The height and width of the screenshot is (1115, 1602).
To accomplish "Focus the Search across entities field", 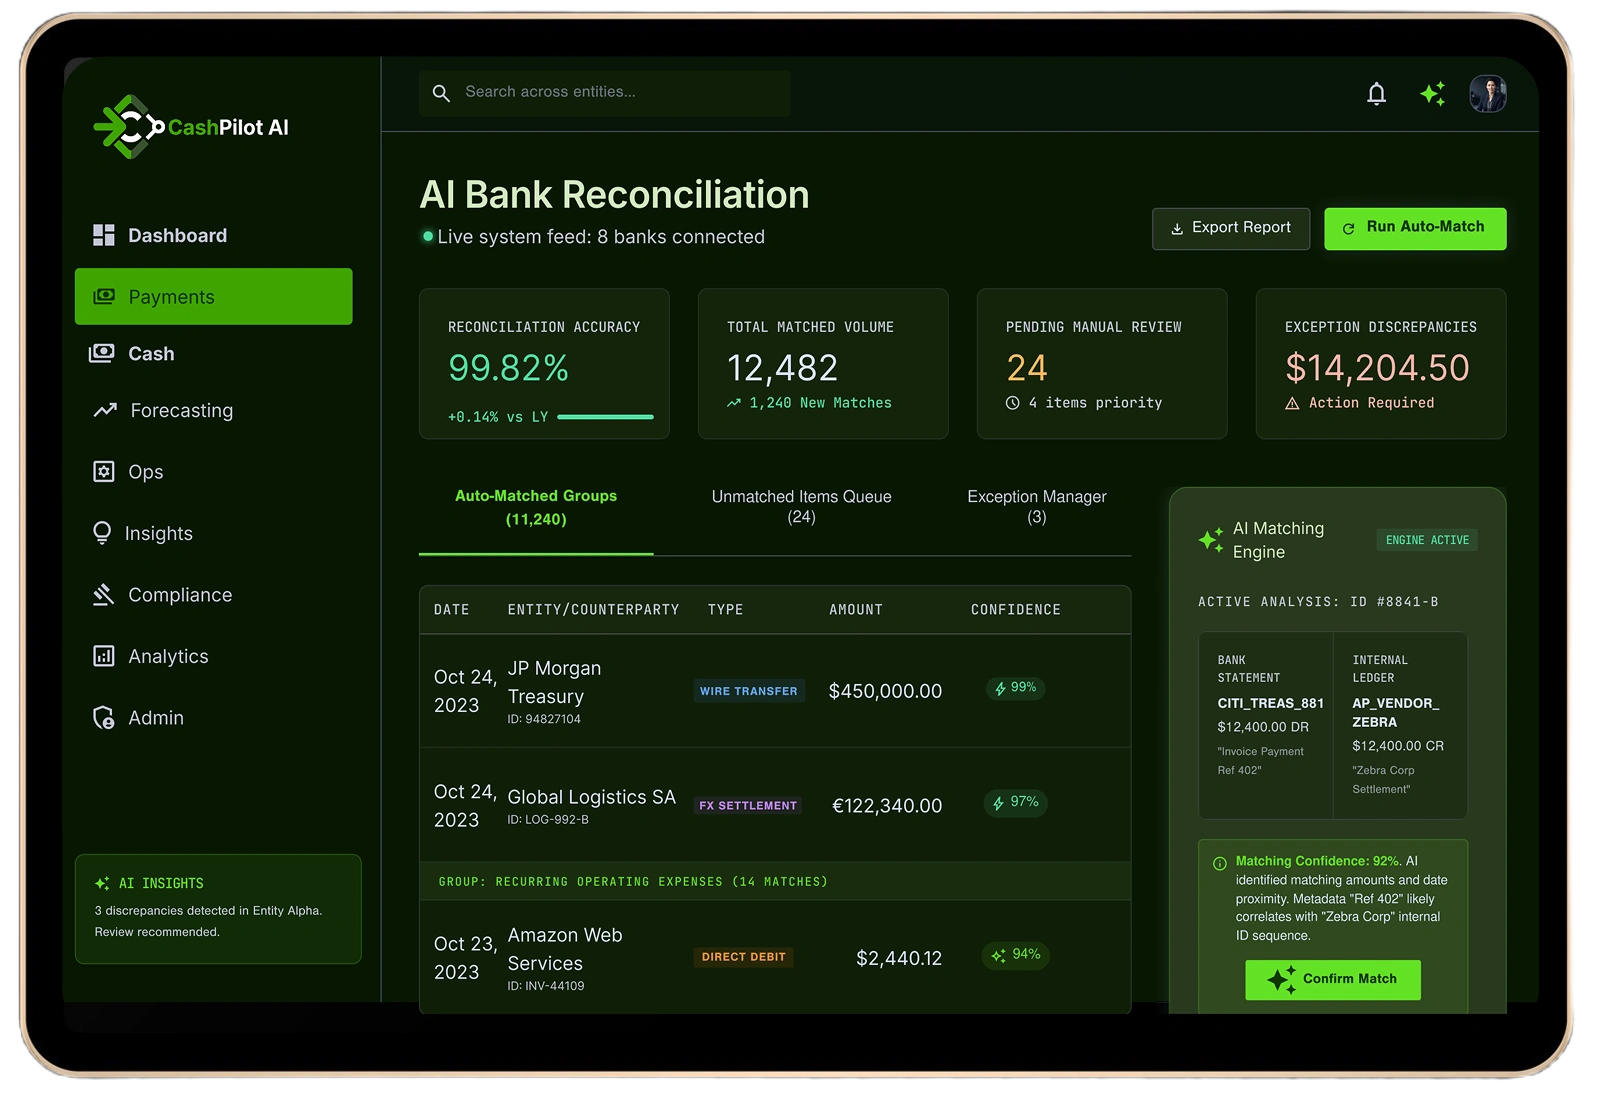I will (x=605, y=93).
